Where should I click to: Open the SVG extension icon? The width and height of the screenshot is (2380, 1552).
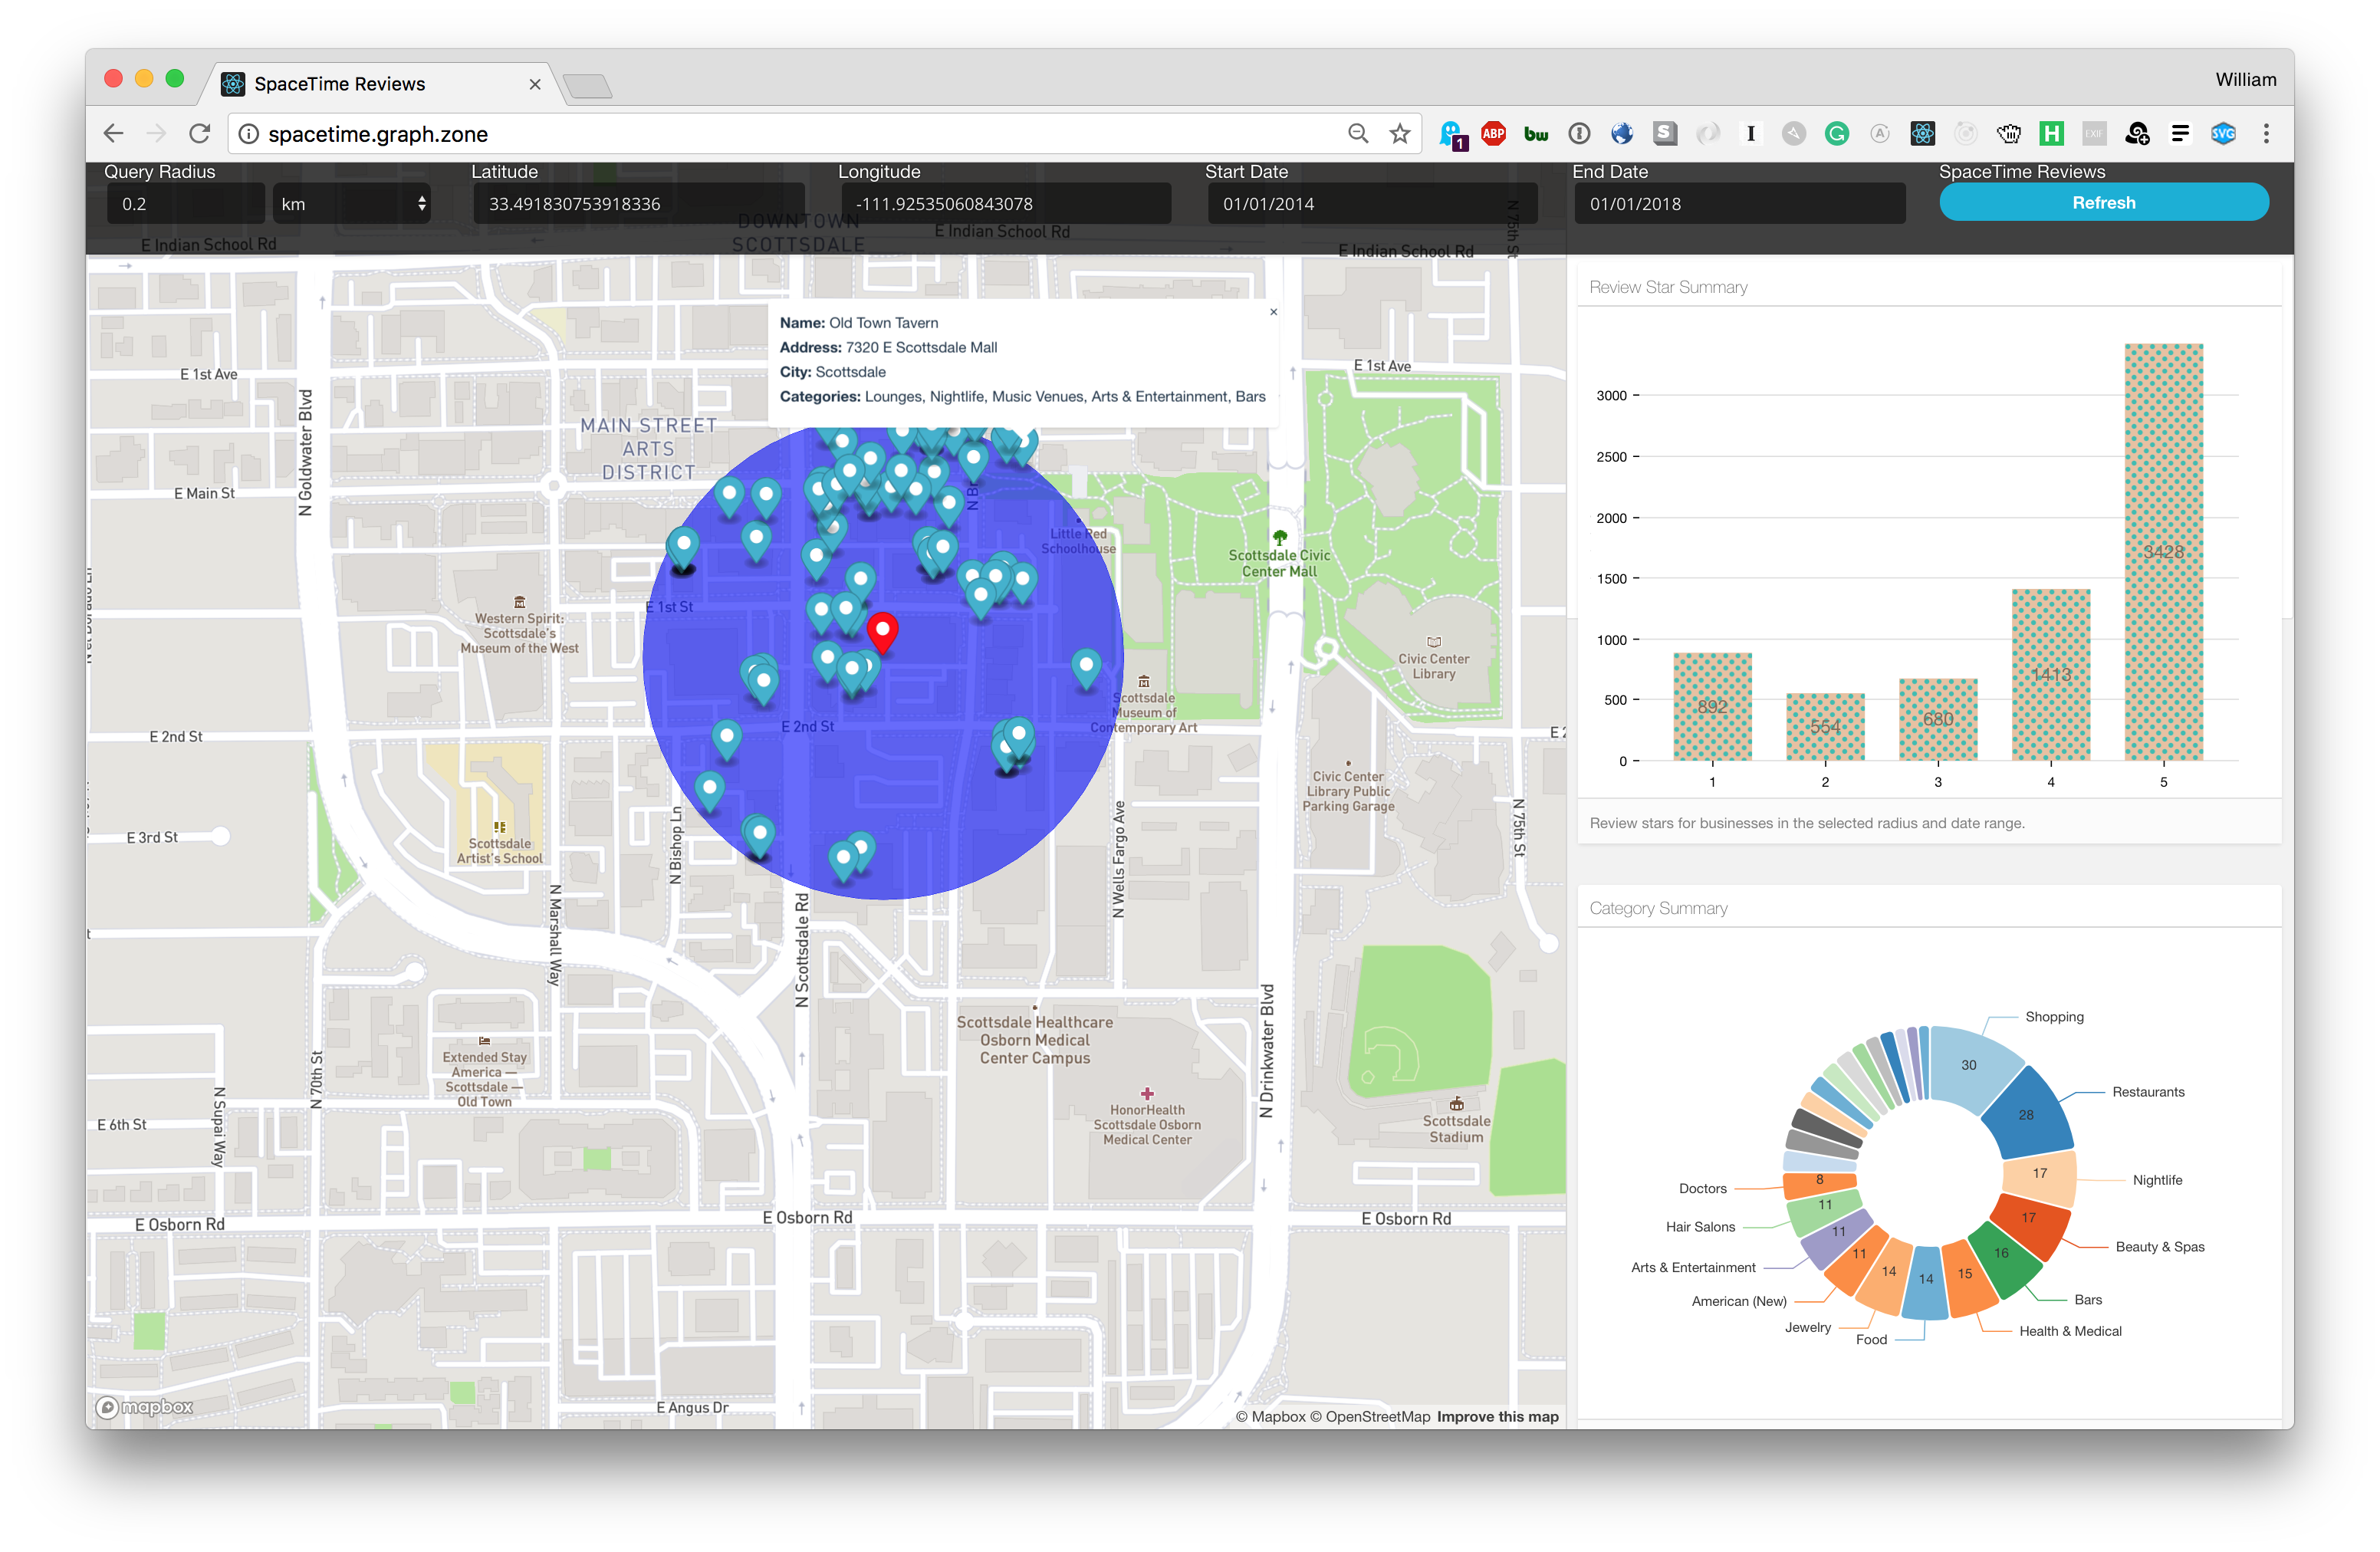point(2223,134)
